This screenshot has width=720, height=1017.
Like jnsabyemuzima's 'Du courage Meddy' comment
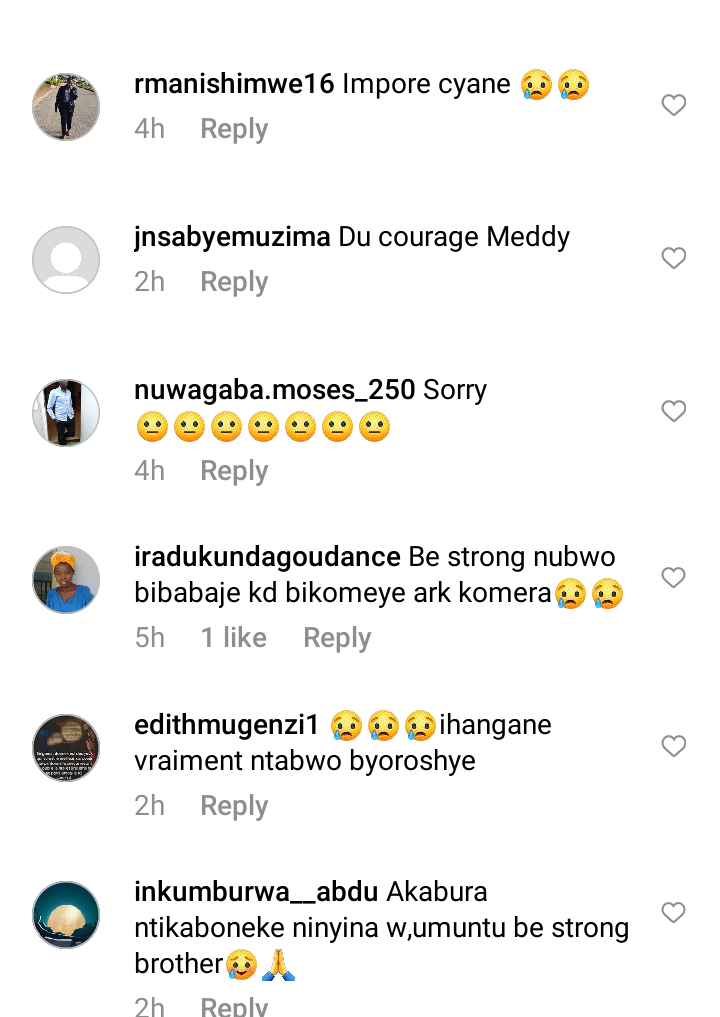click(x=673, y=258)
